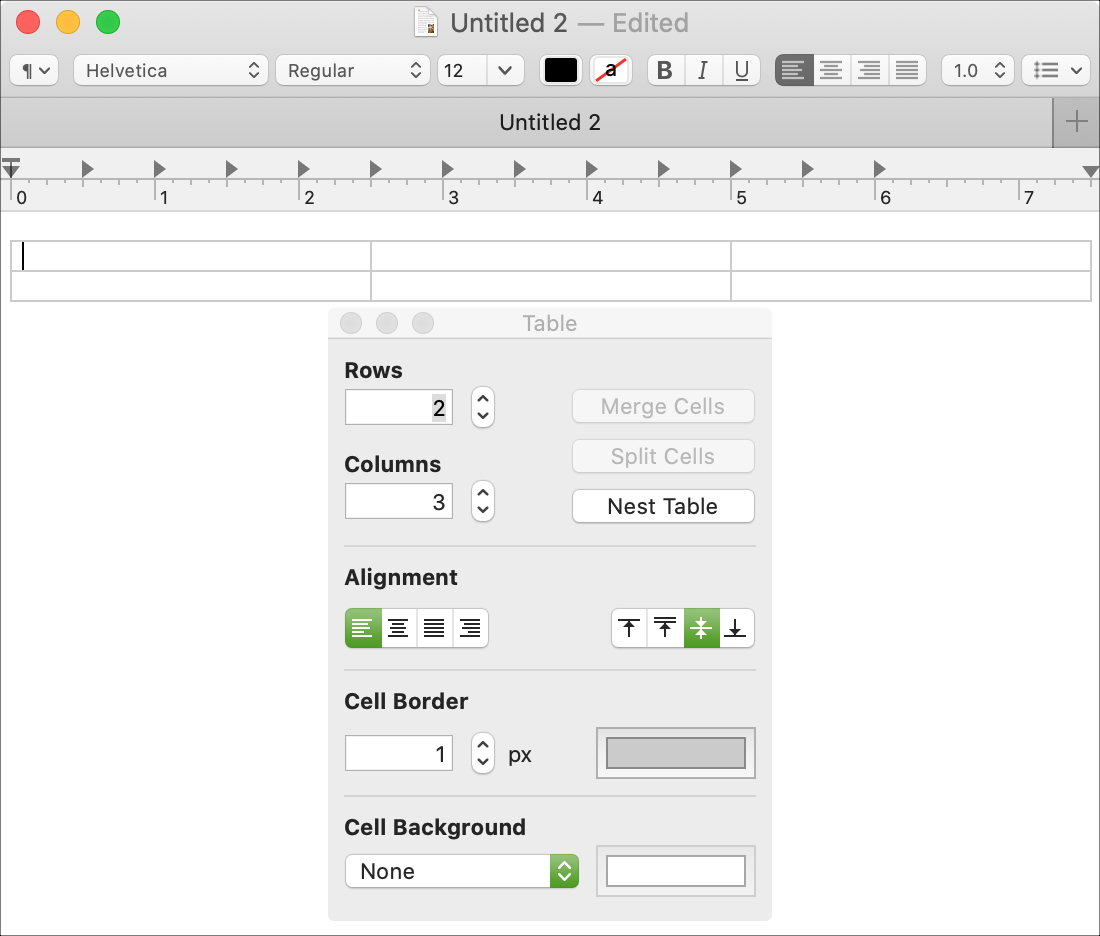
Task: Set cell vertical alignment to bottom
Action: (736, 628)
